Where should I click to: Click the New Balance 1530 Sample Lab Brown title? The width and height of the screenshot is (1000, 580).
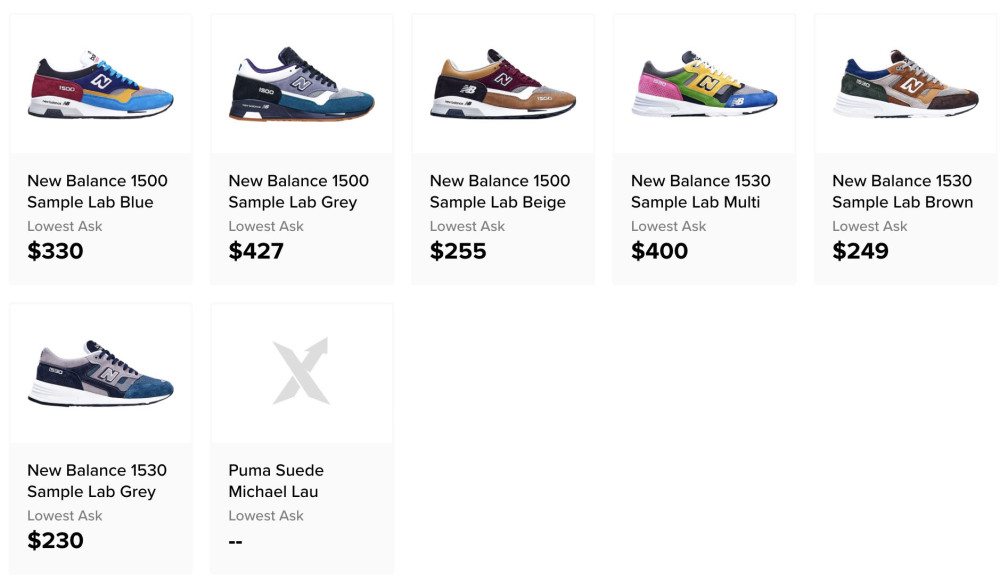(902, 191)
